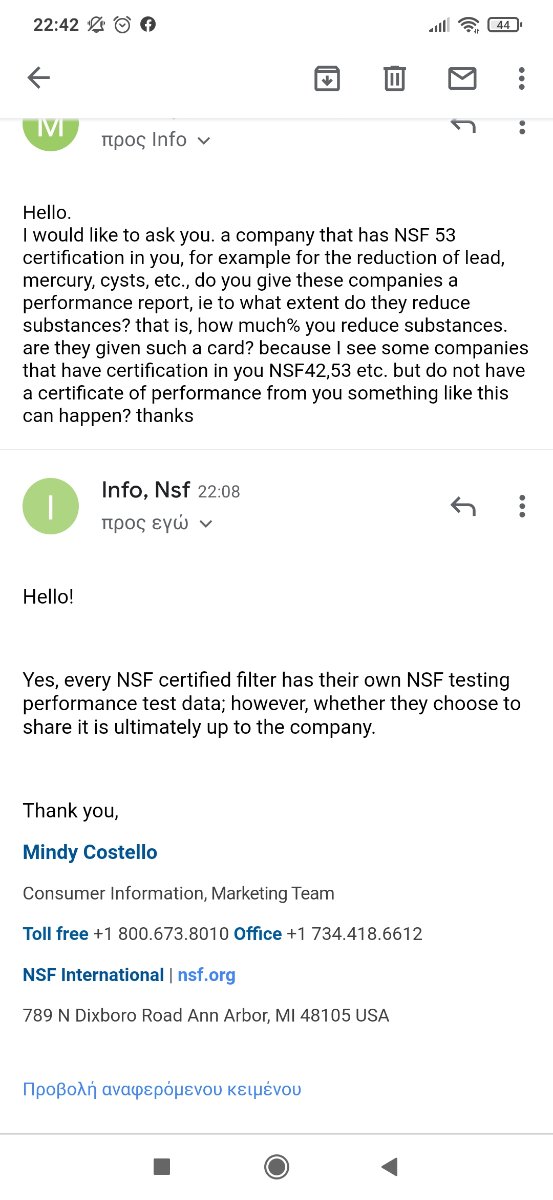This screenshot has width=553, height=1200.
Task: Tap the green I sender avatar
Action: click(50, 506)
